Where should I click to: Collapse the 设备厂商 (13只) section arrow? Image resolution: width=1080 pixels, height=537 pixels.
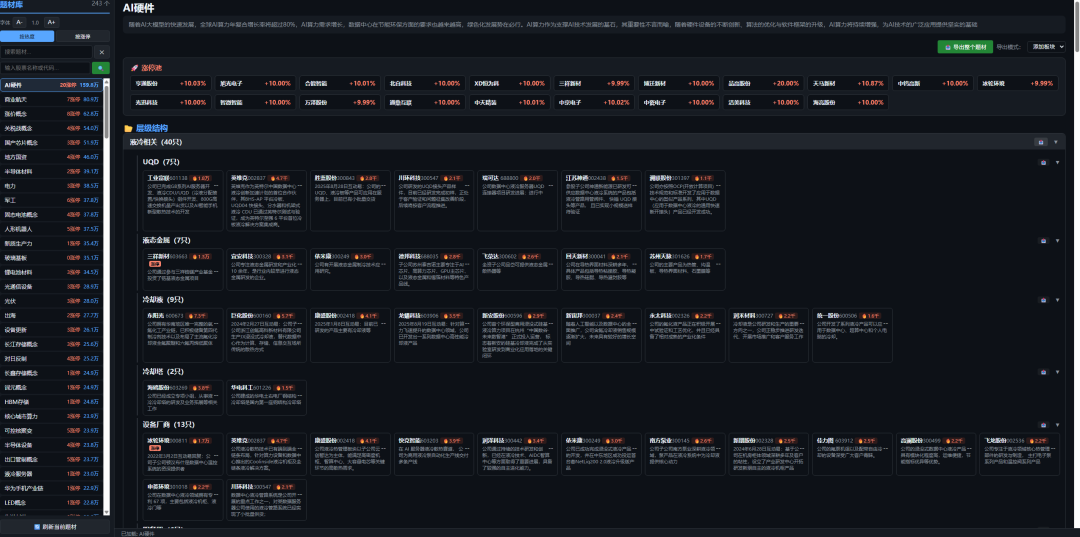[x=1058, y=424]
